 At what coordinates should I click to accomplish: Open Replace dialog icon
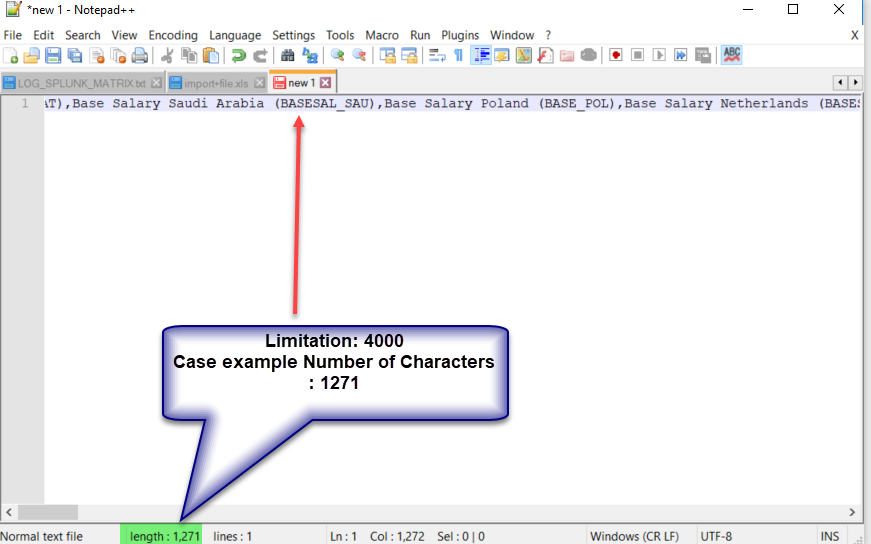coord(309,56)
